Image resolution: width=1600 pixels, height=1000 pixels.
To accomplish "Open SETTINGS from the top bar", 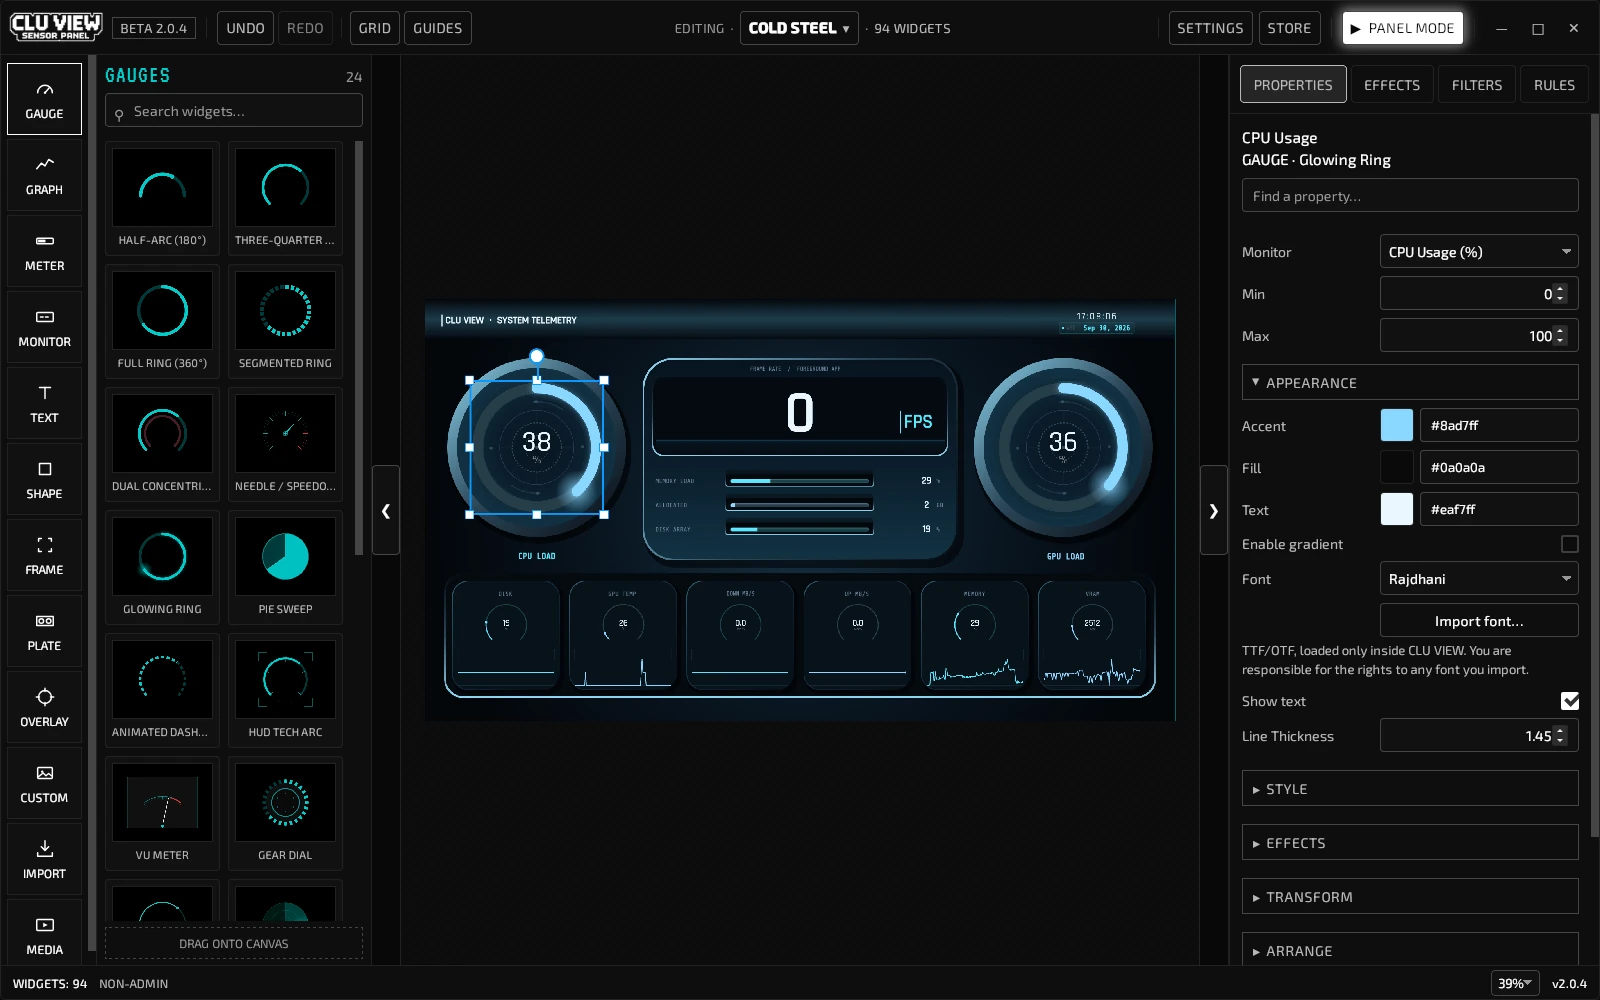I will click(x=1210, y=28).
